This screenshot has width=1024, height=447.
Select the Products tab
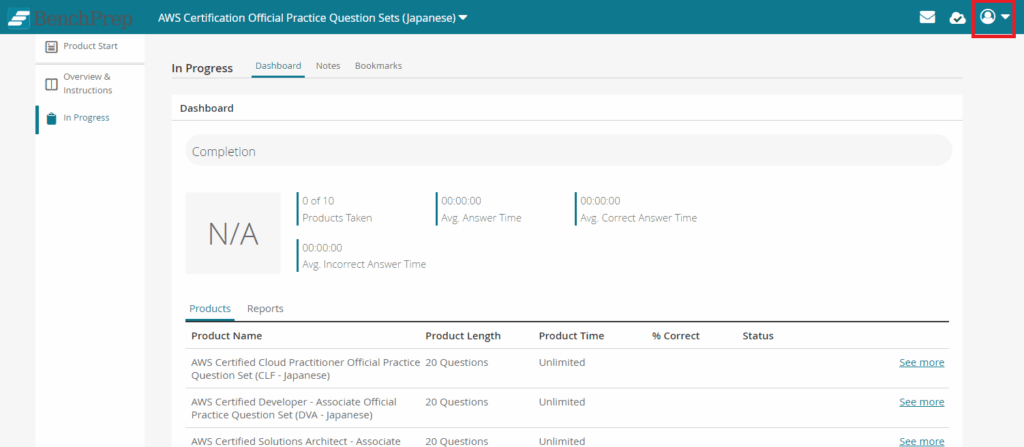[210, 309]
